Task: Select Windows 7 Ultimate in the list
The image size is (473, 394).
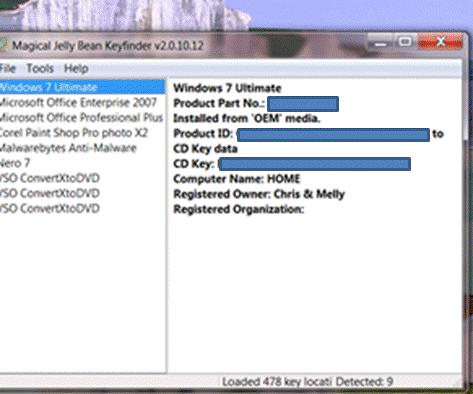Action: click(82, 87)
